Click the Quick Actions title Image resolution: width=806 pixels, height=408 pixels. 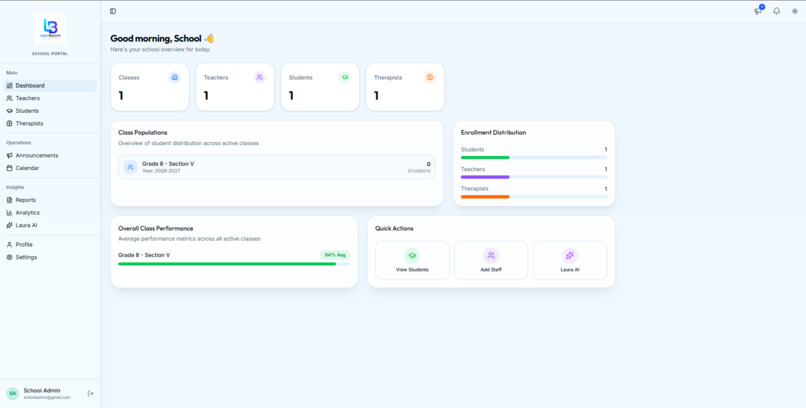394,228
